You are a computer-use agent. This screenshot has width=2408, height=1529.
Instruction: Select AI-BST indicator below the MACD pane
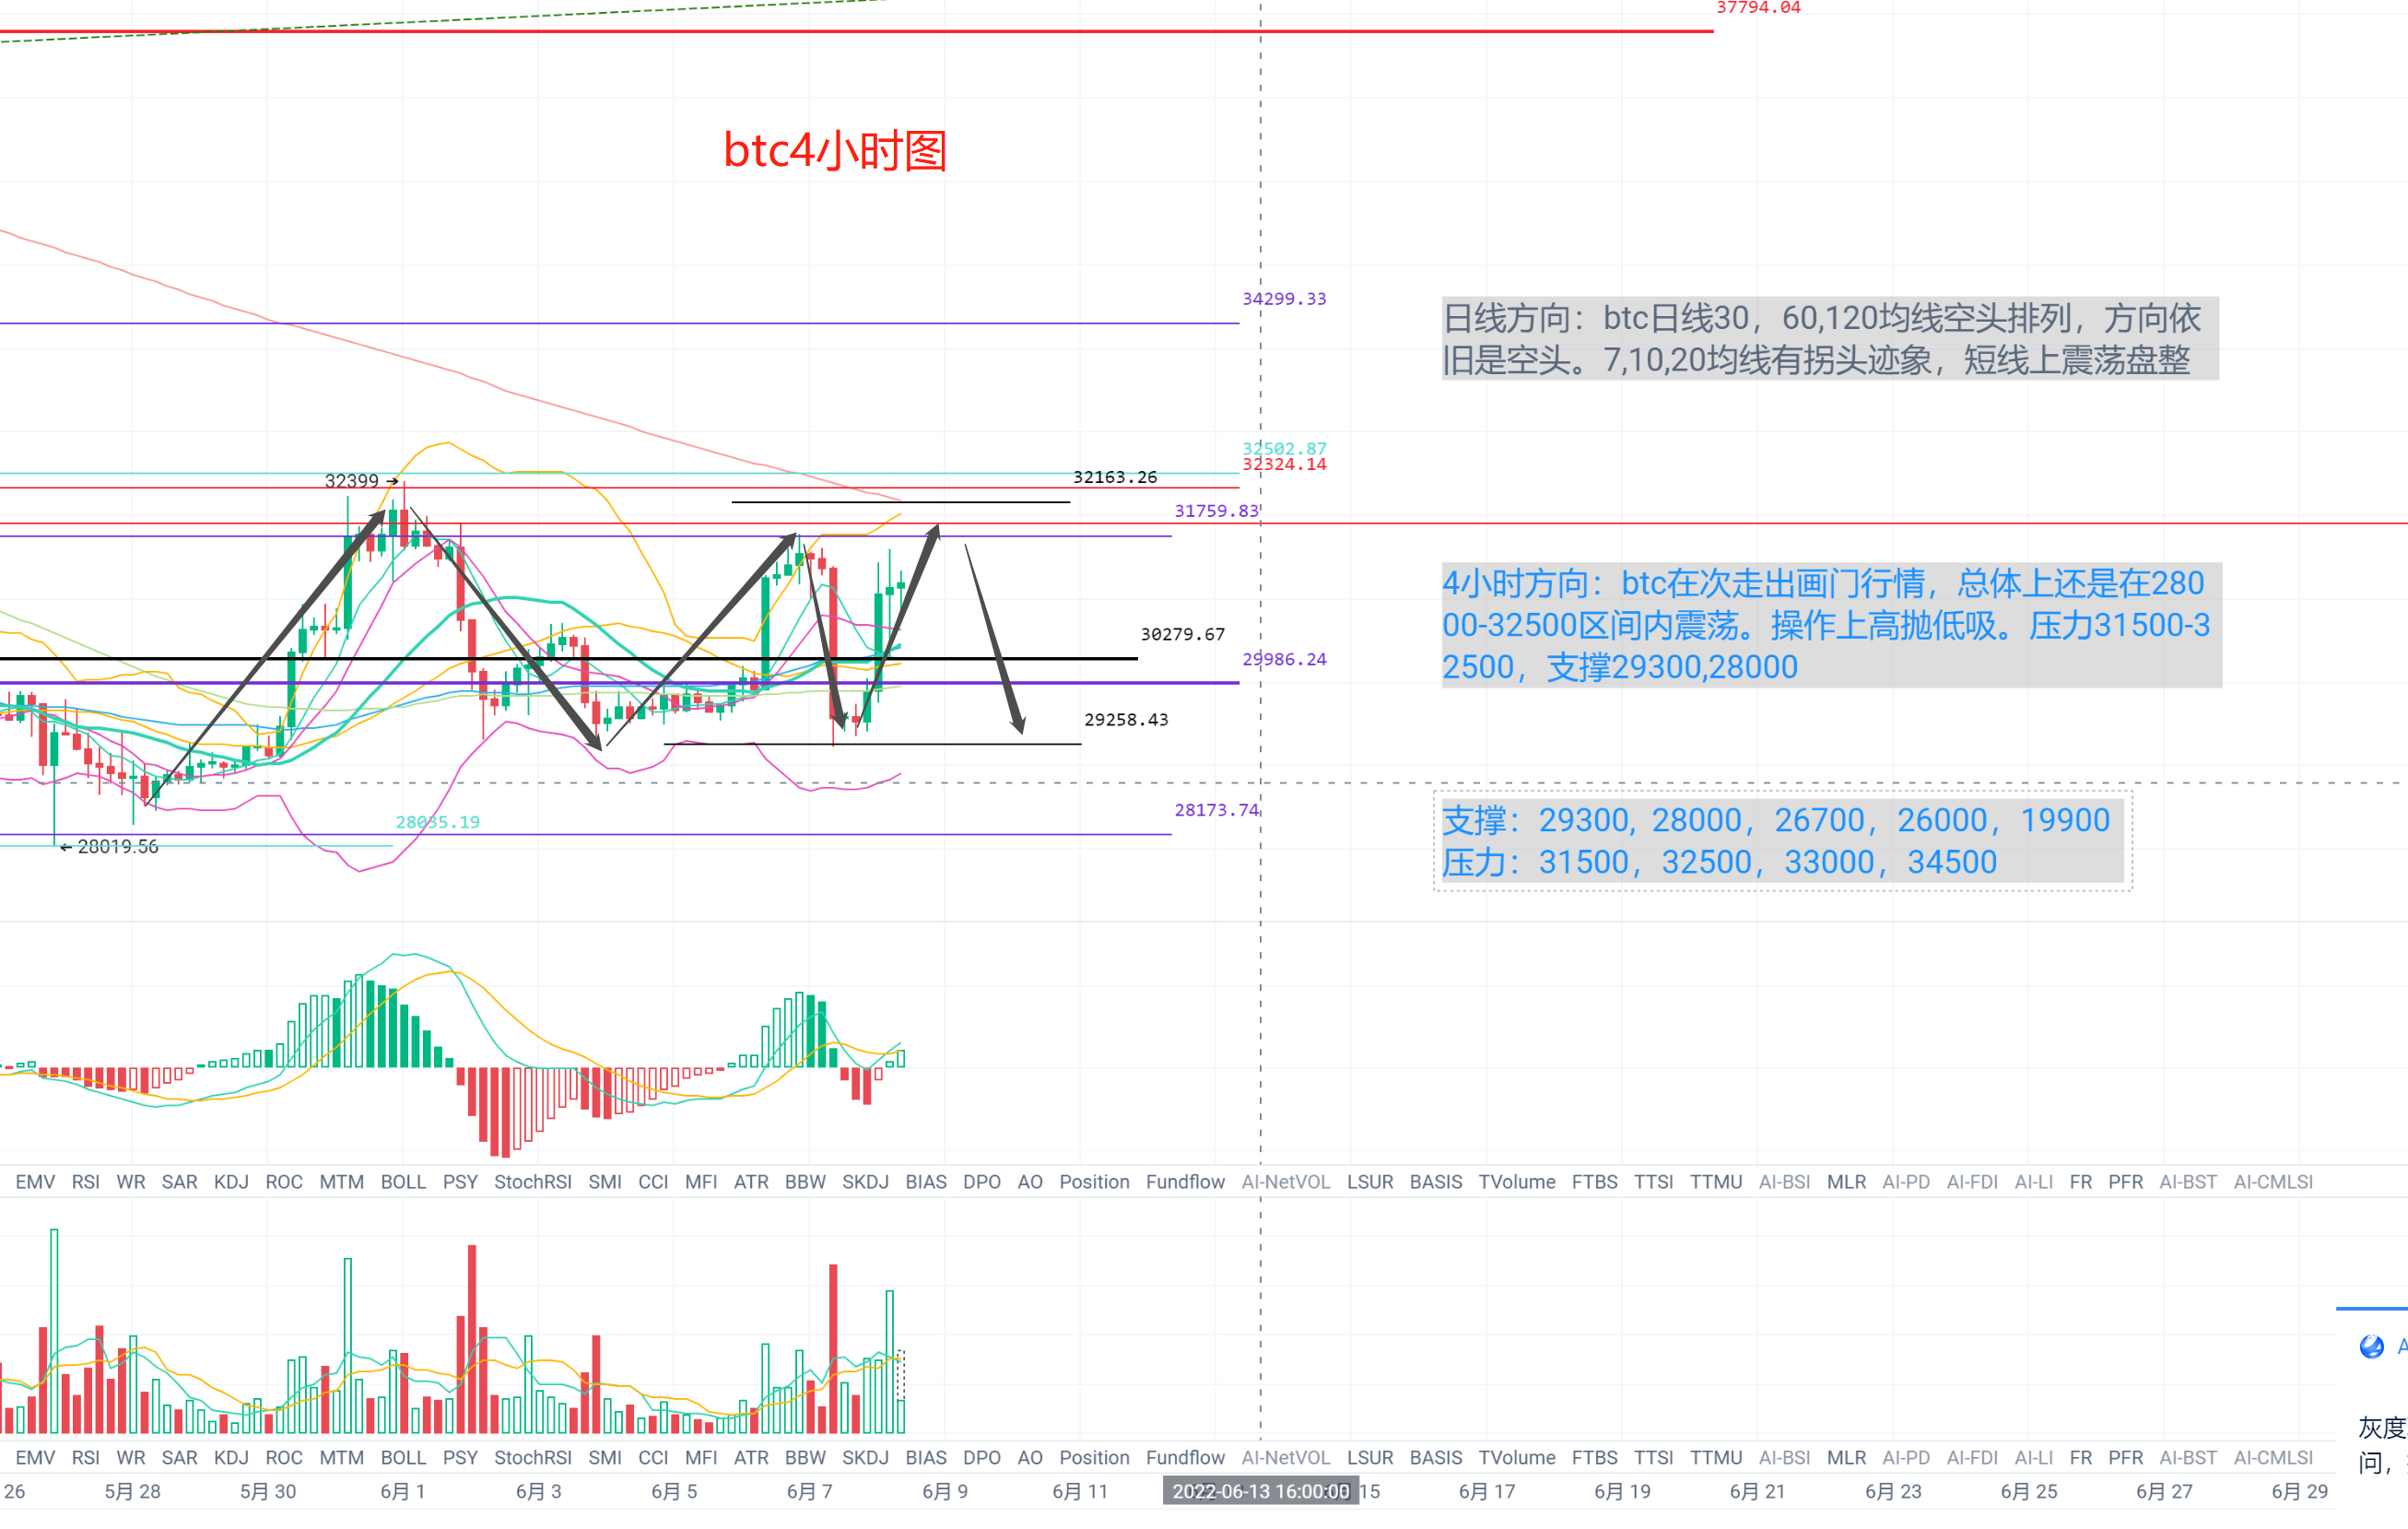coord(2188,1182)
